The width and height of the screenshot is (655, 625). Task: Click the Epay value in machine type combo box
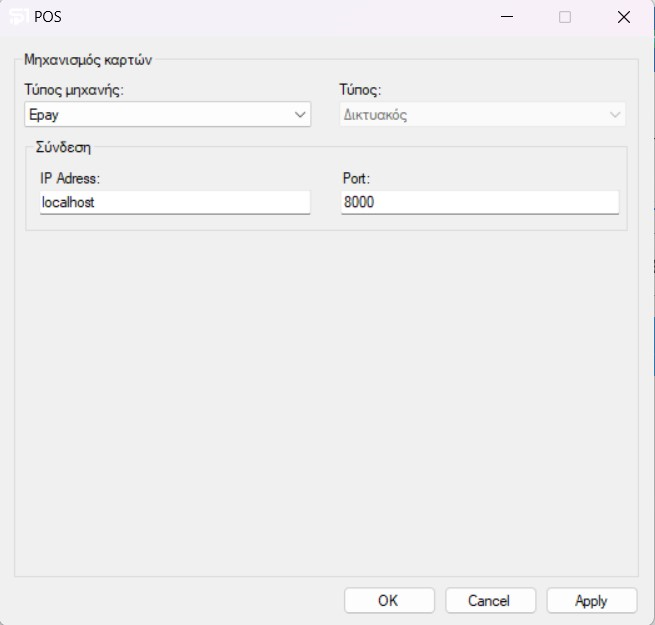(x=150, y=115)
